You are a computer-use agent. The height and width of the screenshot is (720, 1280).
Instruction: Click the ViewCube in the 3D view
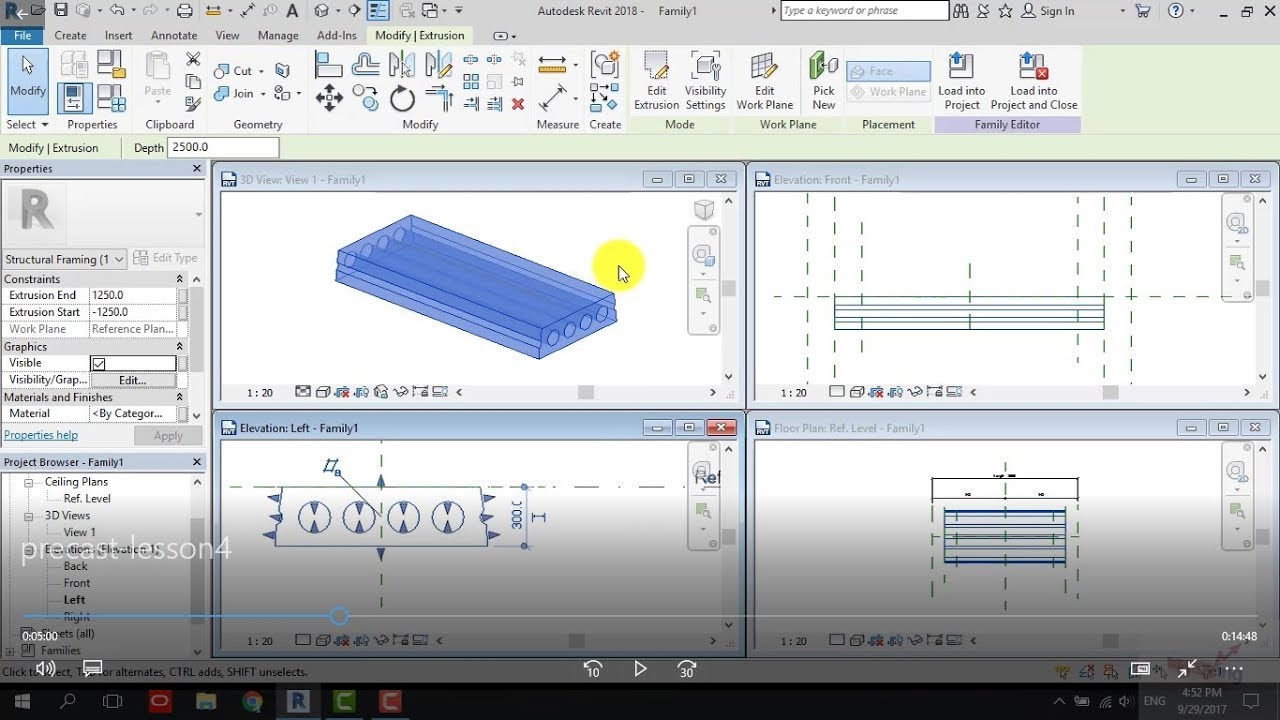[x=704, y=209]
